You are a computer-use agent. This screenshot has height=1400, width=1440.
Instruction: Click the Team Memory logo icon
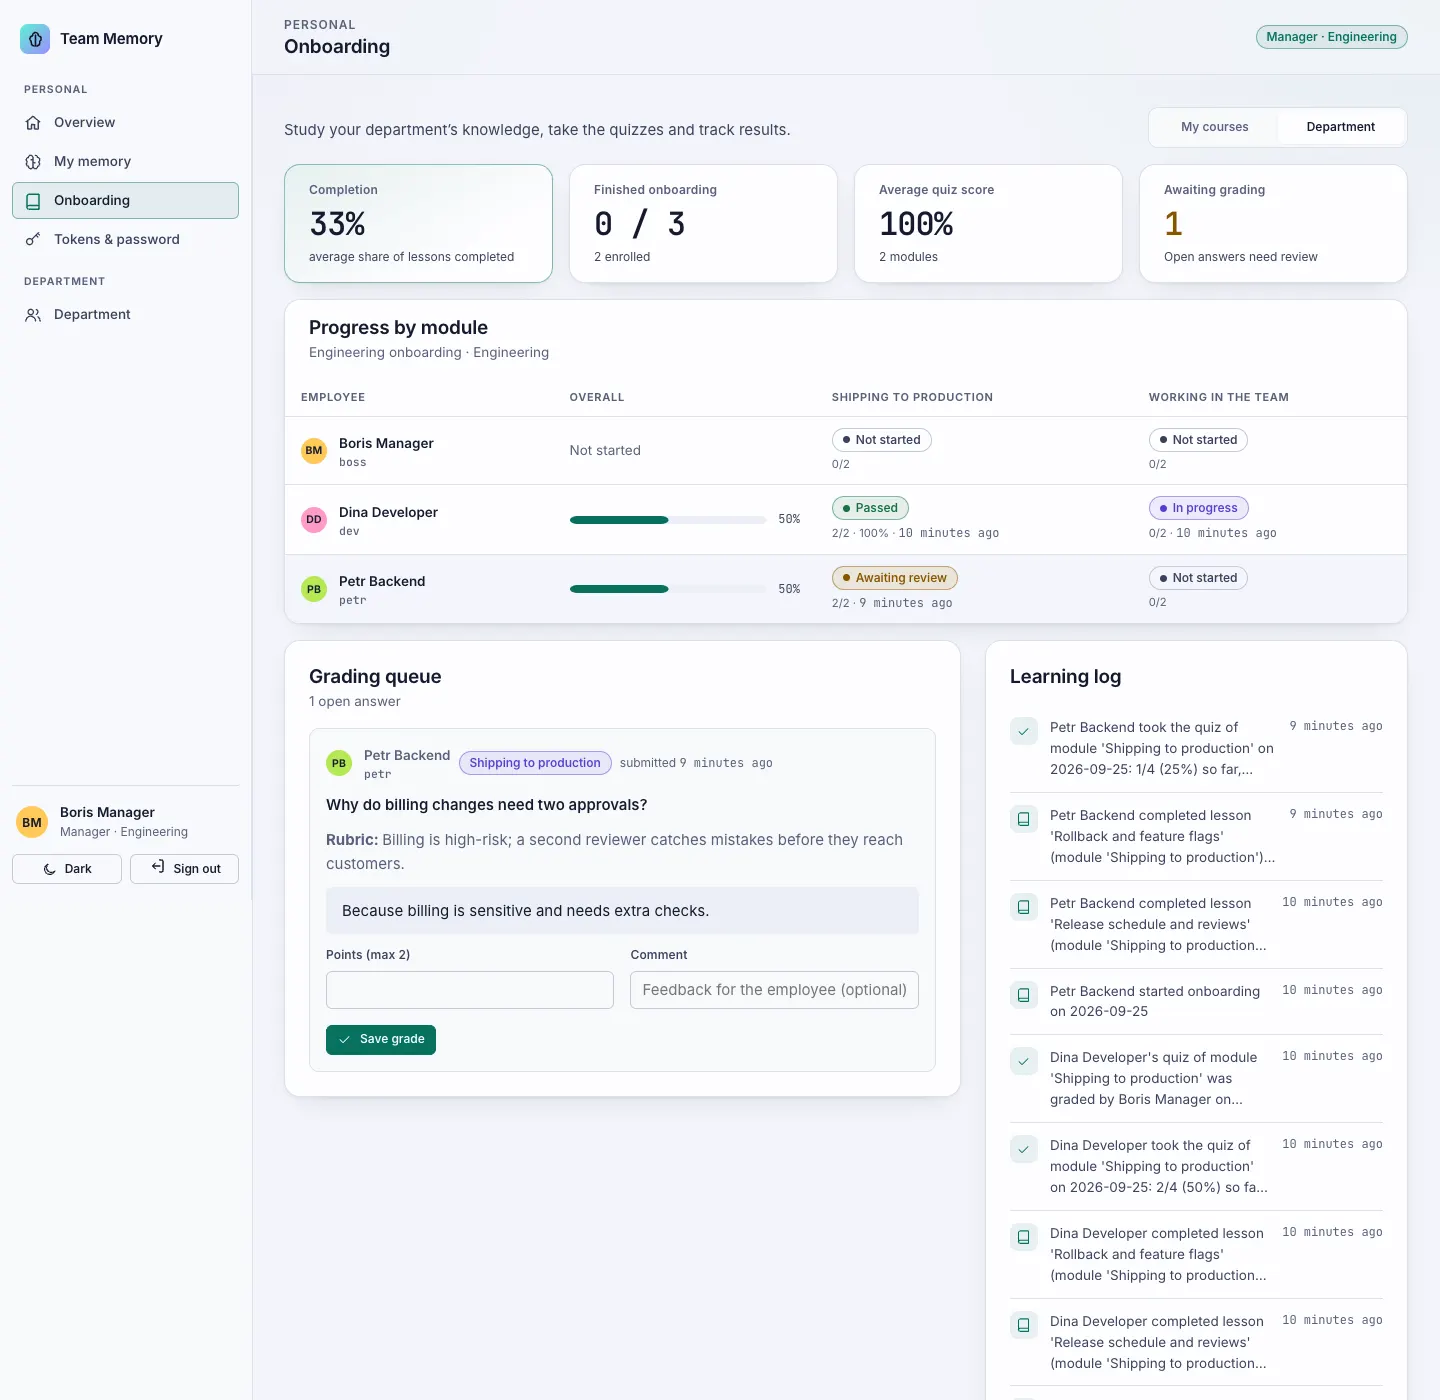pos(35,39)
